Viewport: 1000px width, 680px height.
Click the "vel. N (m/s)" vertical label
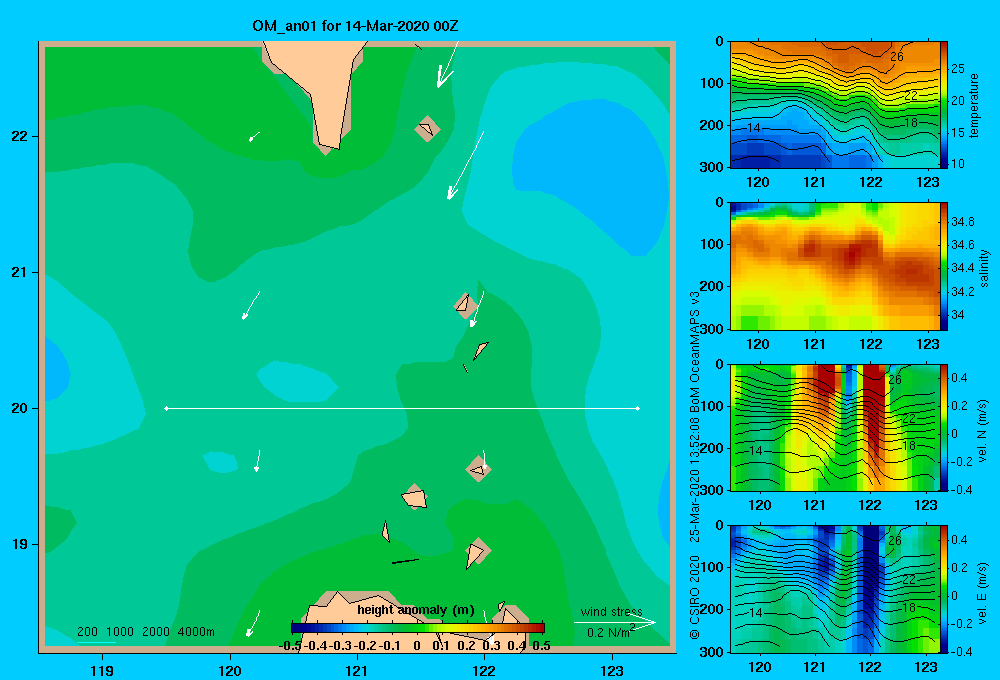[x=982, y=431]
